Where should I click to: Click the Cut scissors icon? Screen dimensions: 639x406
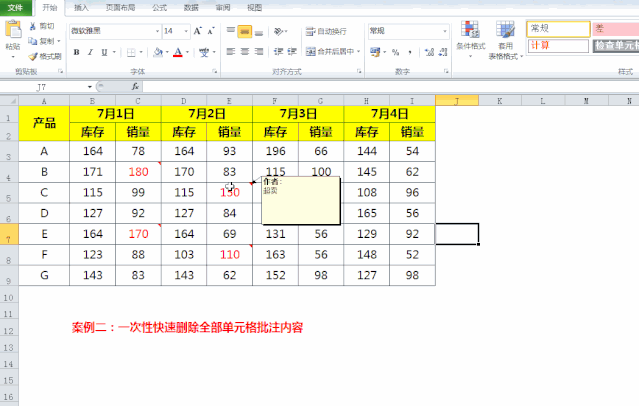pyautogui.click(x=33, y=26)
